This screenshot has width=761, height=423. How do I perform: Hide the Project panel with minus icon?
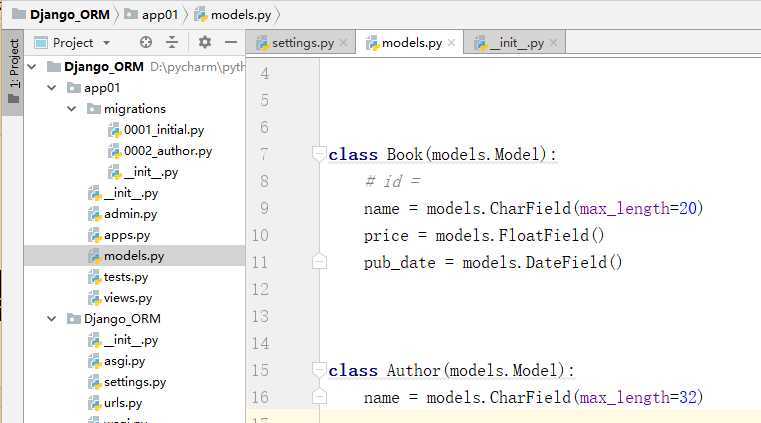(x=230, y=42)
